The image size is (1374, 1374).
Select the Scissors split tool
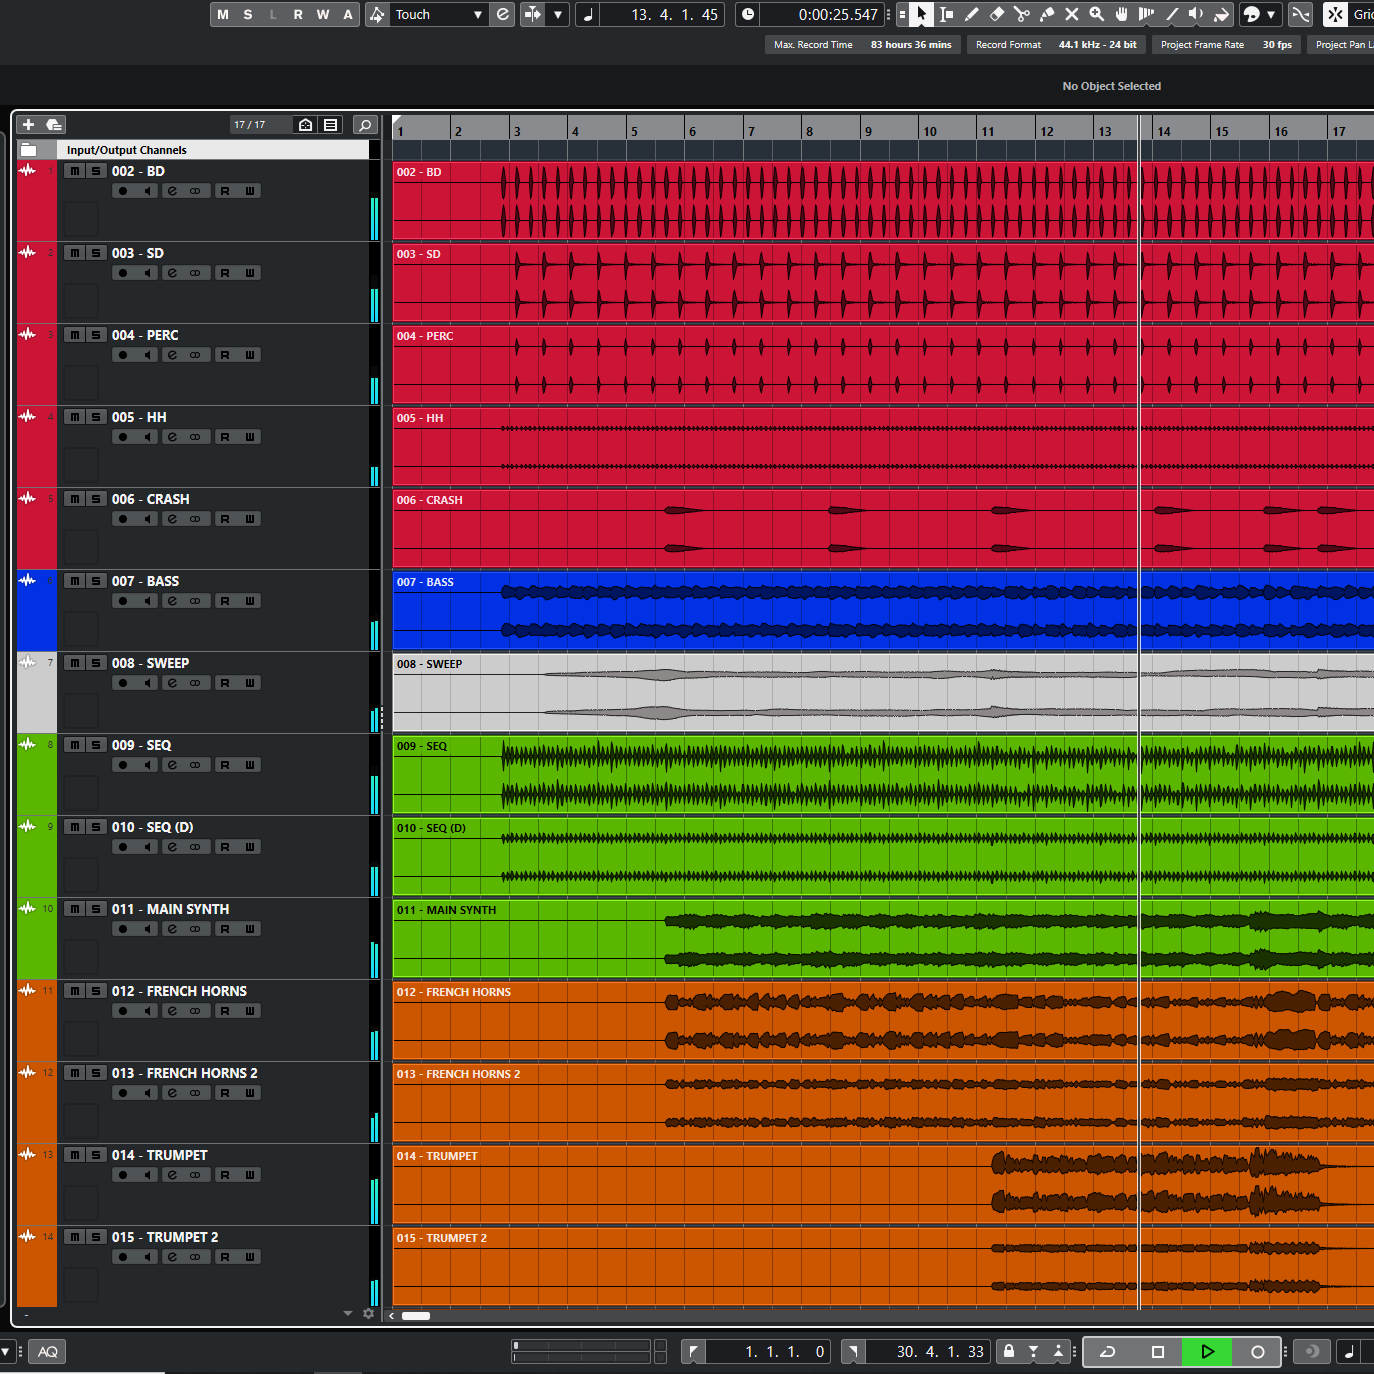click(1021, 14)
